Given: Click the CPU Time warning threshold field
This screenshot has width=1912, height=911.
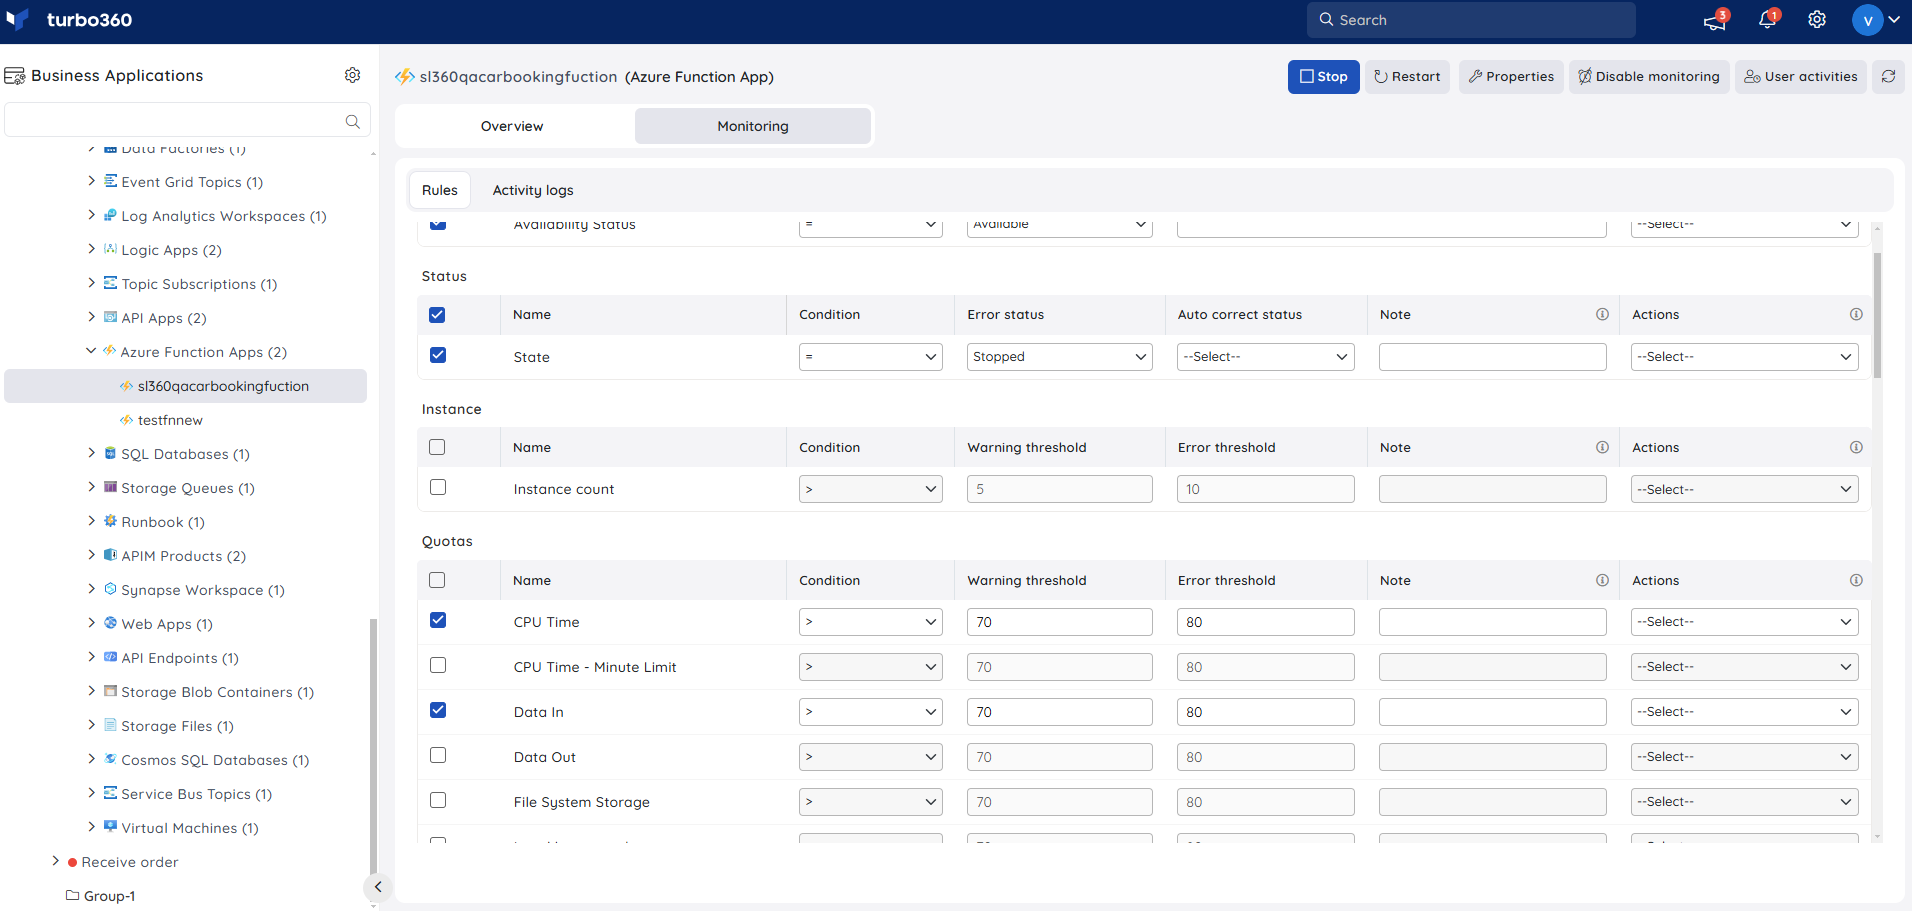Looking at the screenshot, I should (x=1059, y=622).
